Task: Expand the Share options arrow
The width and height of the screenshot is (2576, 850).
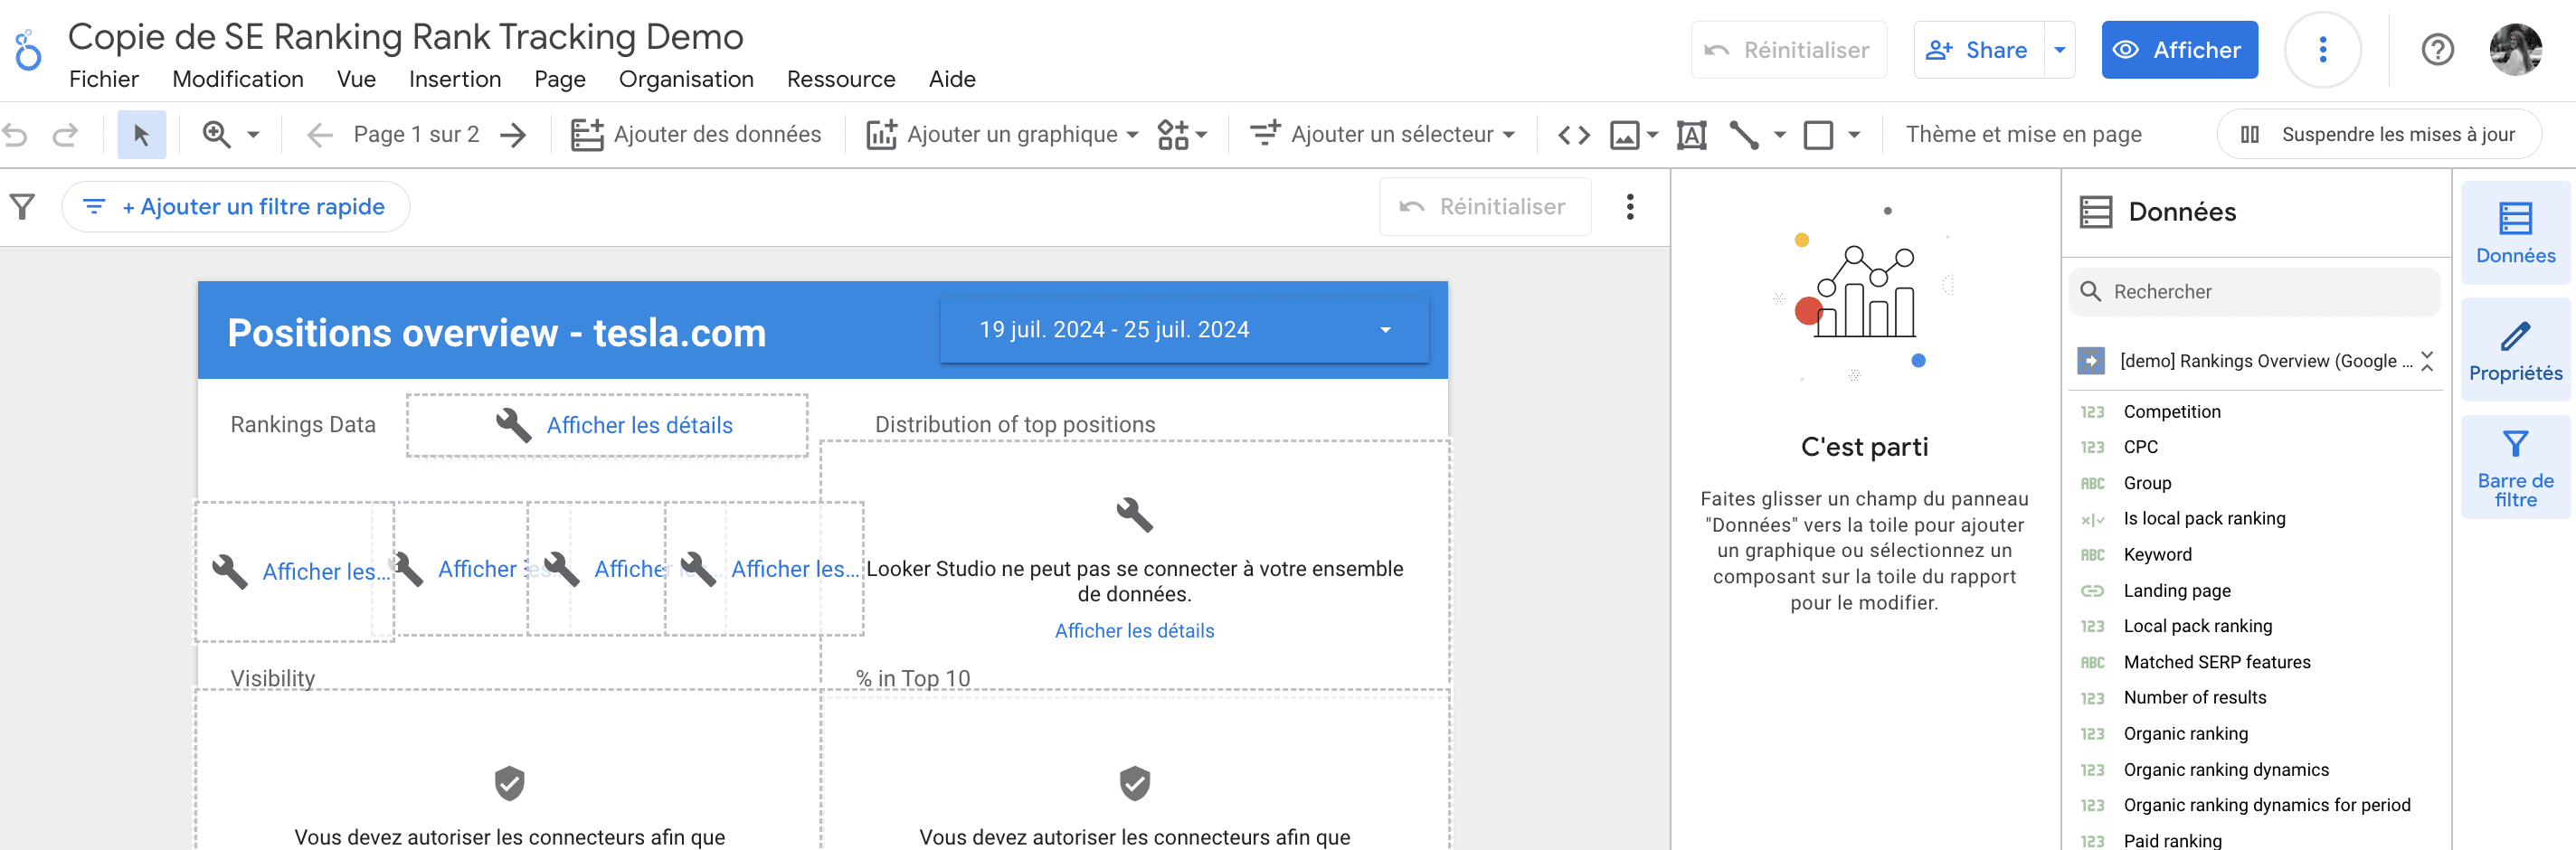Action: 2060,50
